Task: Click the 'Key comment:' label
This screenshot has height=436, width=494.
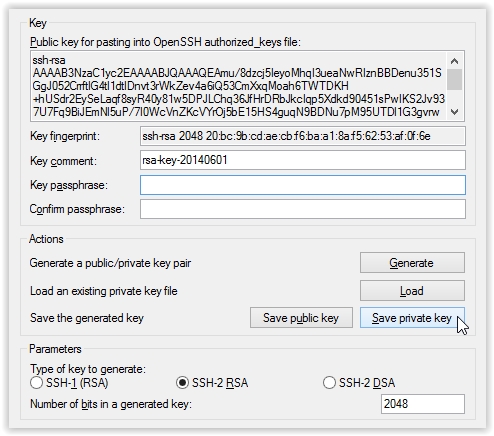Action: click(x=63, y=161)
